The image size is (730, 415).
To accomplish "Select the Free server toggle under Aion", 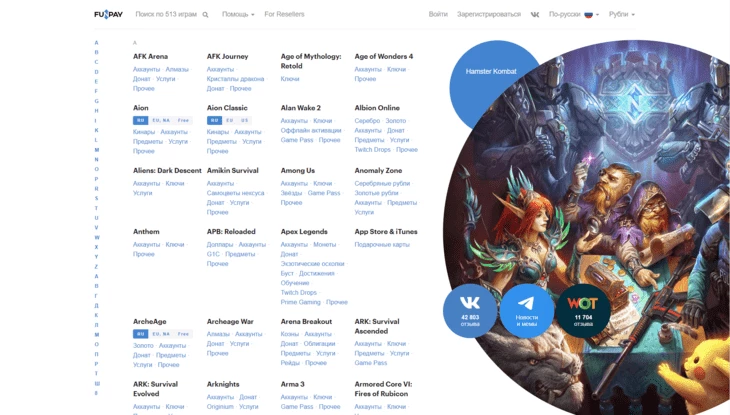I will [183, 120].
